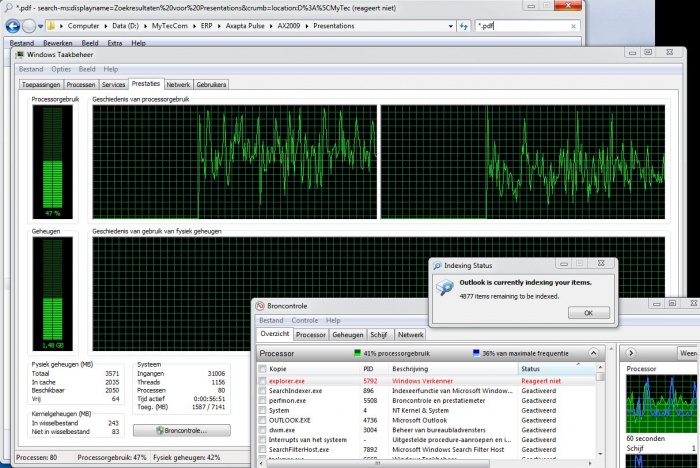Viewport: 700px width, 468px height.
Task: Click the Broncontrole window title icon
Action: click(260, 305)
